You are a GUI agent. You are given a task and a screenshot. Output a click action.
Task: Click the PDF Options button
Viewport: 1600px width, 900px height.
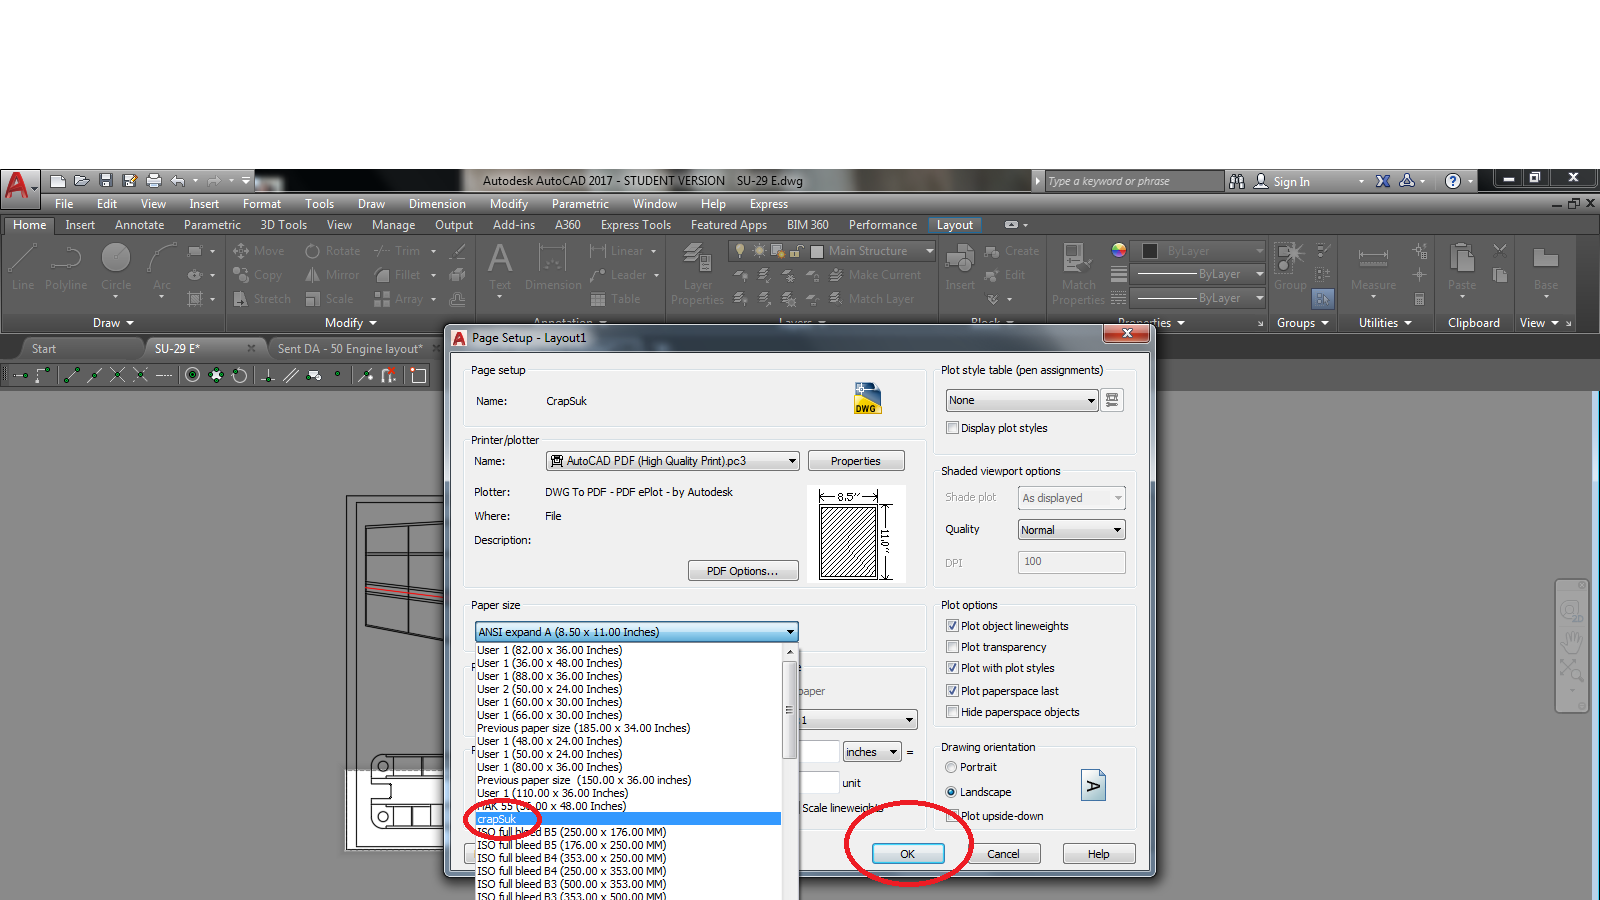pyautogui.click(x=743, y=571)
